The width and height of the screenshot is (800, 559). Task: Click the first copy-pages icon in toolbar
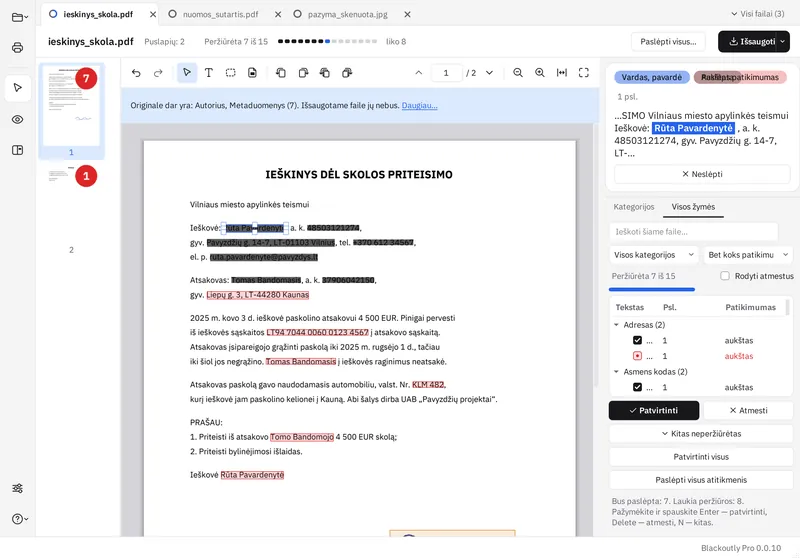point(281,73)
